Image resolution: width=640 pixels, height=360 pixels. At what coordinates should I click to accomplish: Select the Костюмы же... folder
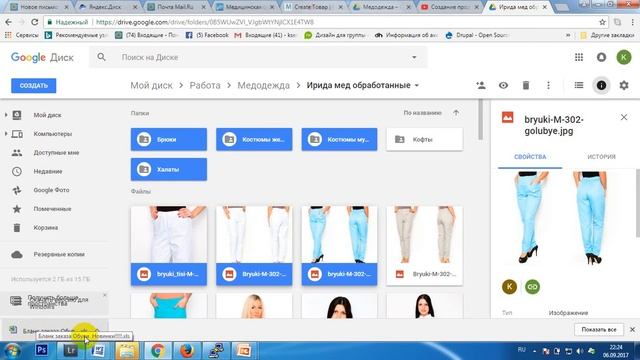click(x=254, y=139)
